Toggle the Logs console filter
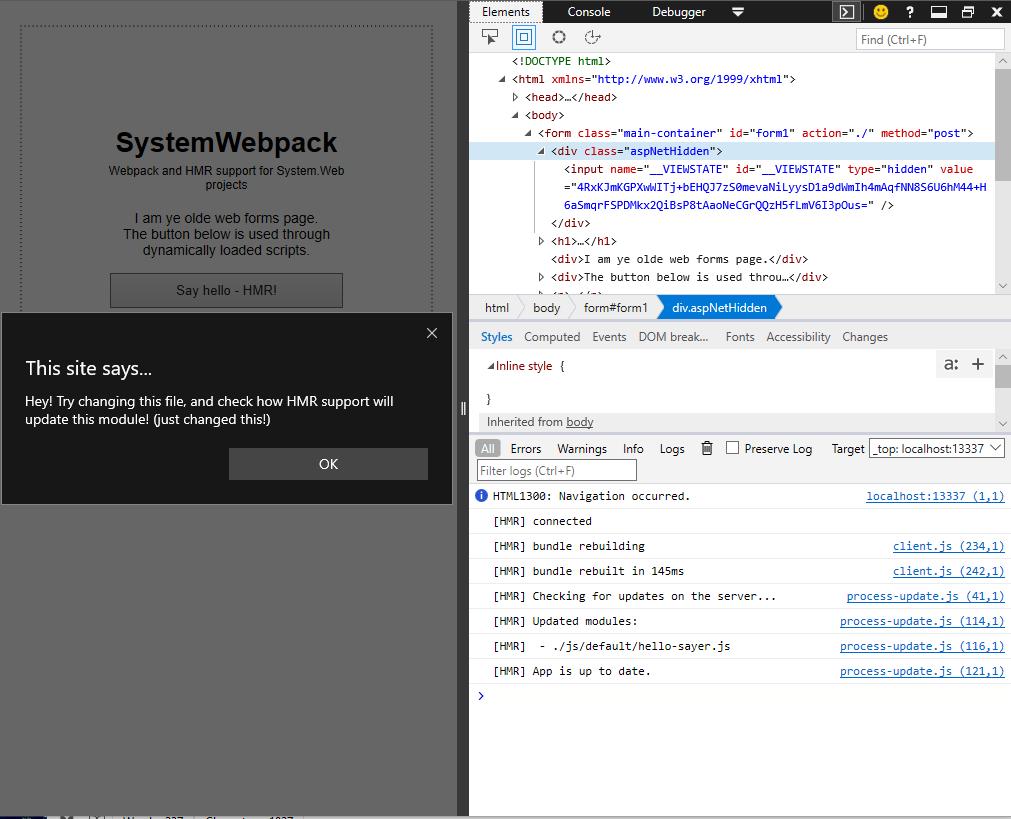The image size is (1011, 819). coord(672,449)
